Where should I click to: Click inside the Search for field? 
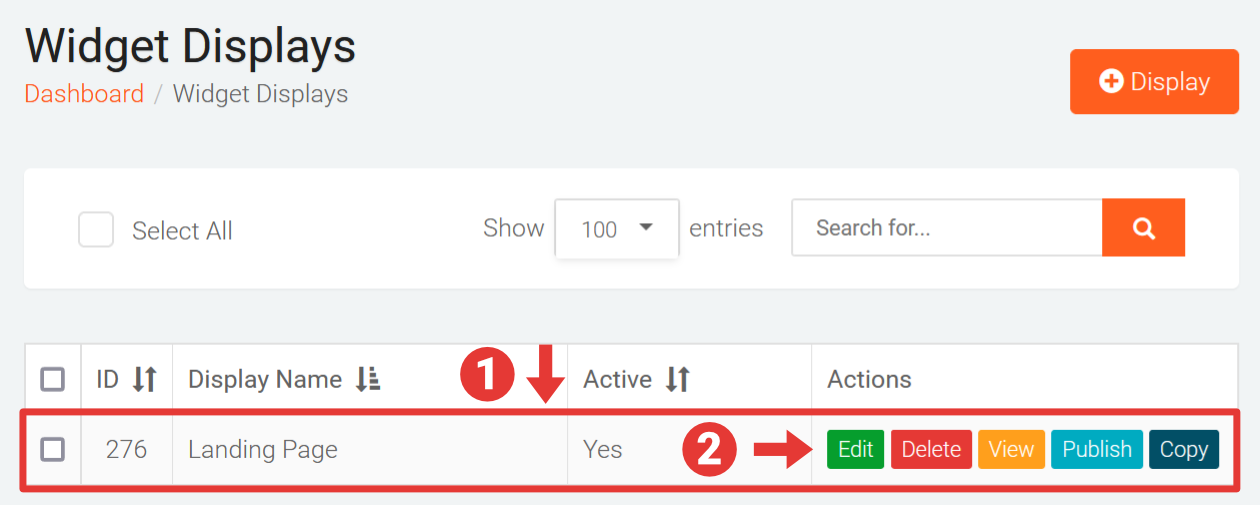tap(946, 228)
